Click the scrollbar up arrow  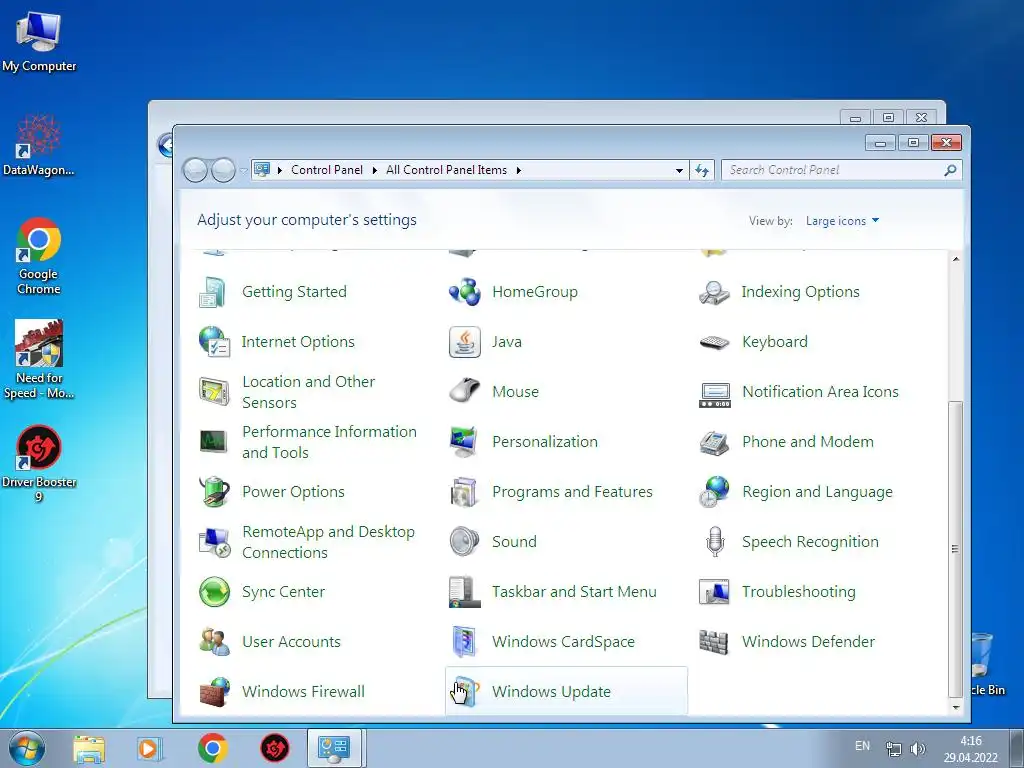955,259
